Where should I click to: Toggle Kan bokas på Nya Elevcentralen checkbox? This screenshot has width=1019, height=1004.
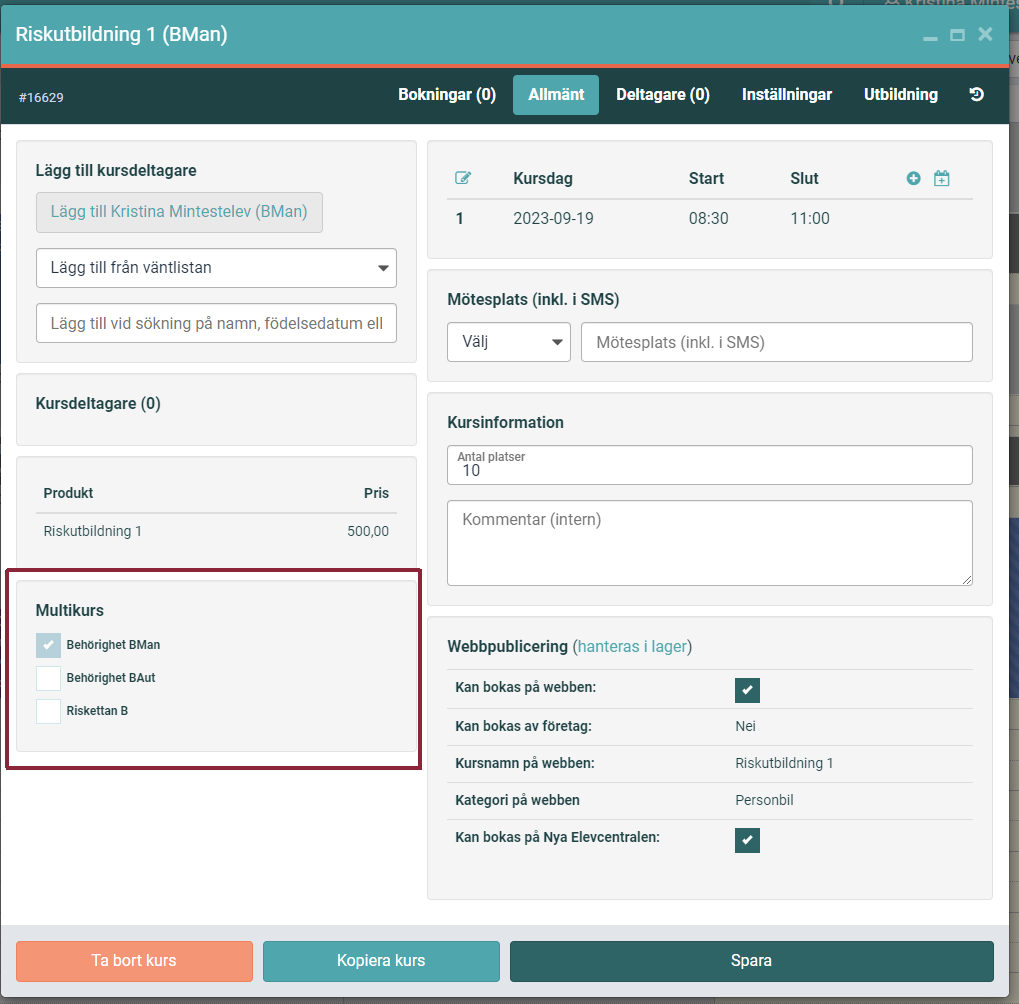click(x=747, y=840)
